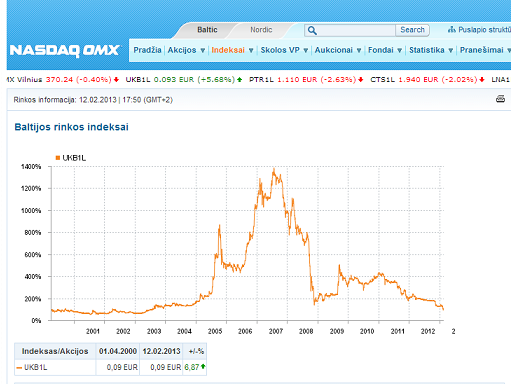Expand the Indeksai dropdown arrow
511x384 pixels.
(251, 50)
